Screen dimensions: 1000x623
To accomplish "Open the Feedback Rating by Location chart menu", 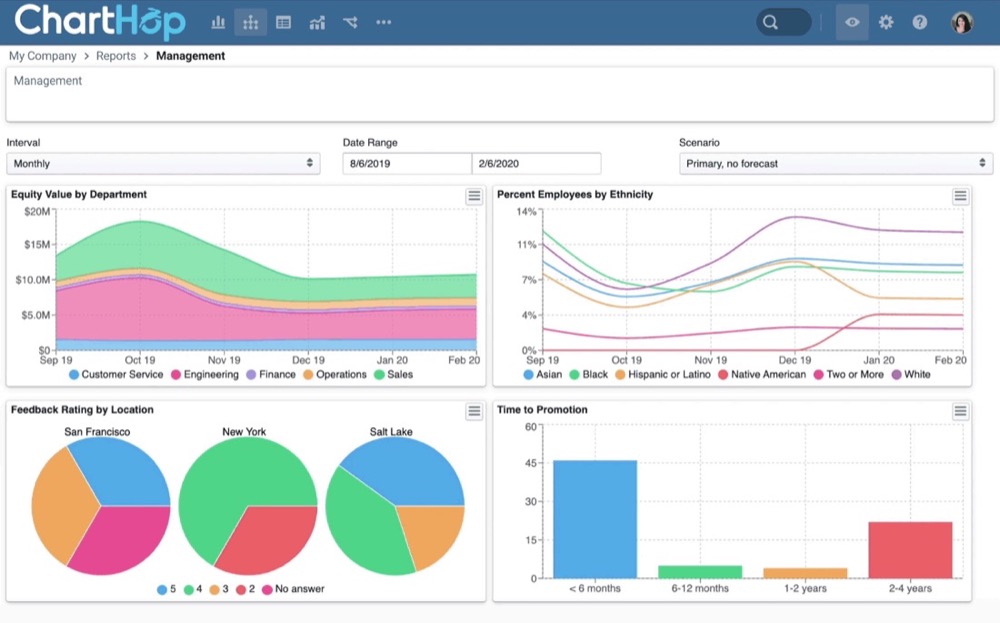I will tap(474, 411).
